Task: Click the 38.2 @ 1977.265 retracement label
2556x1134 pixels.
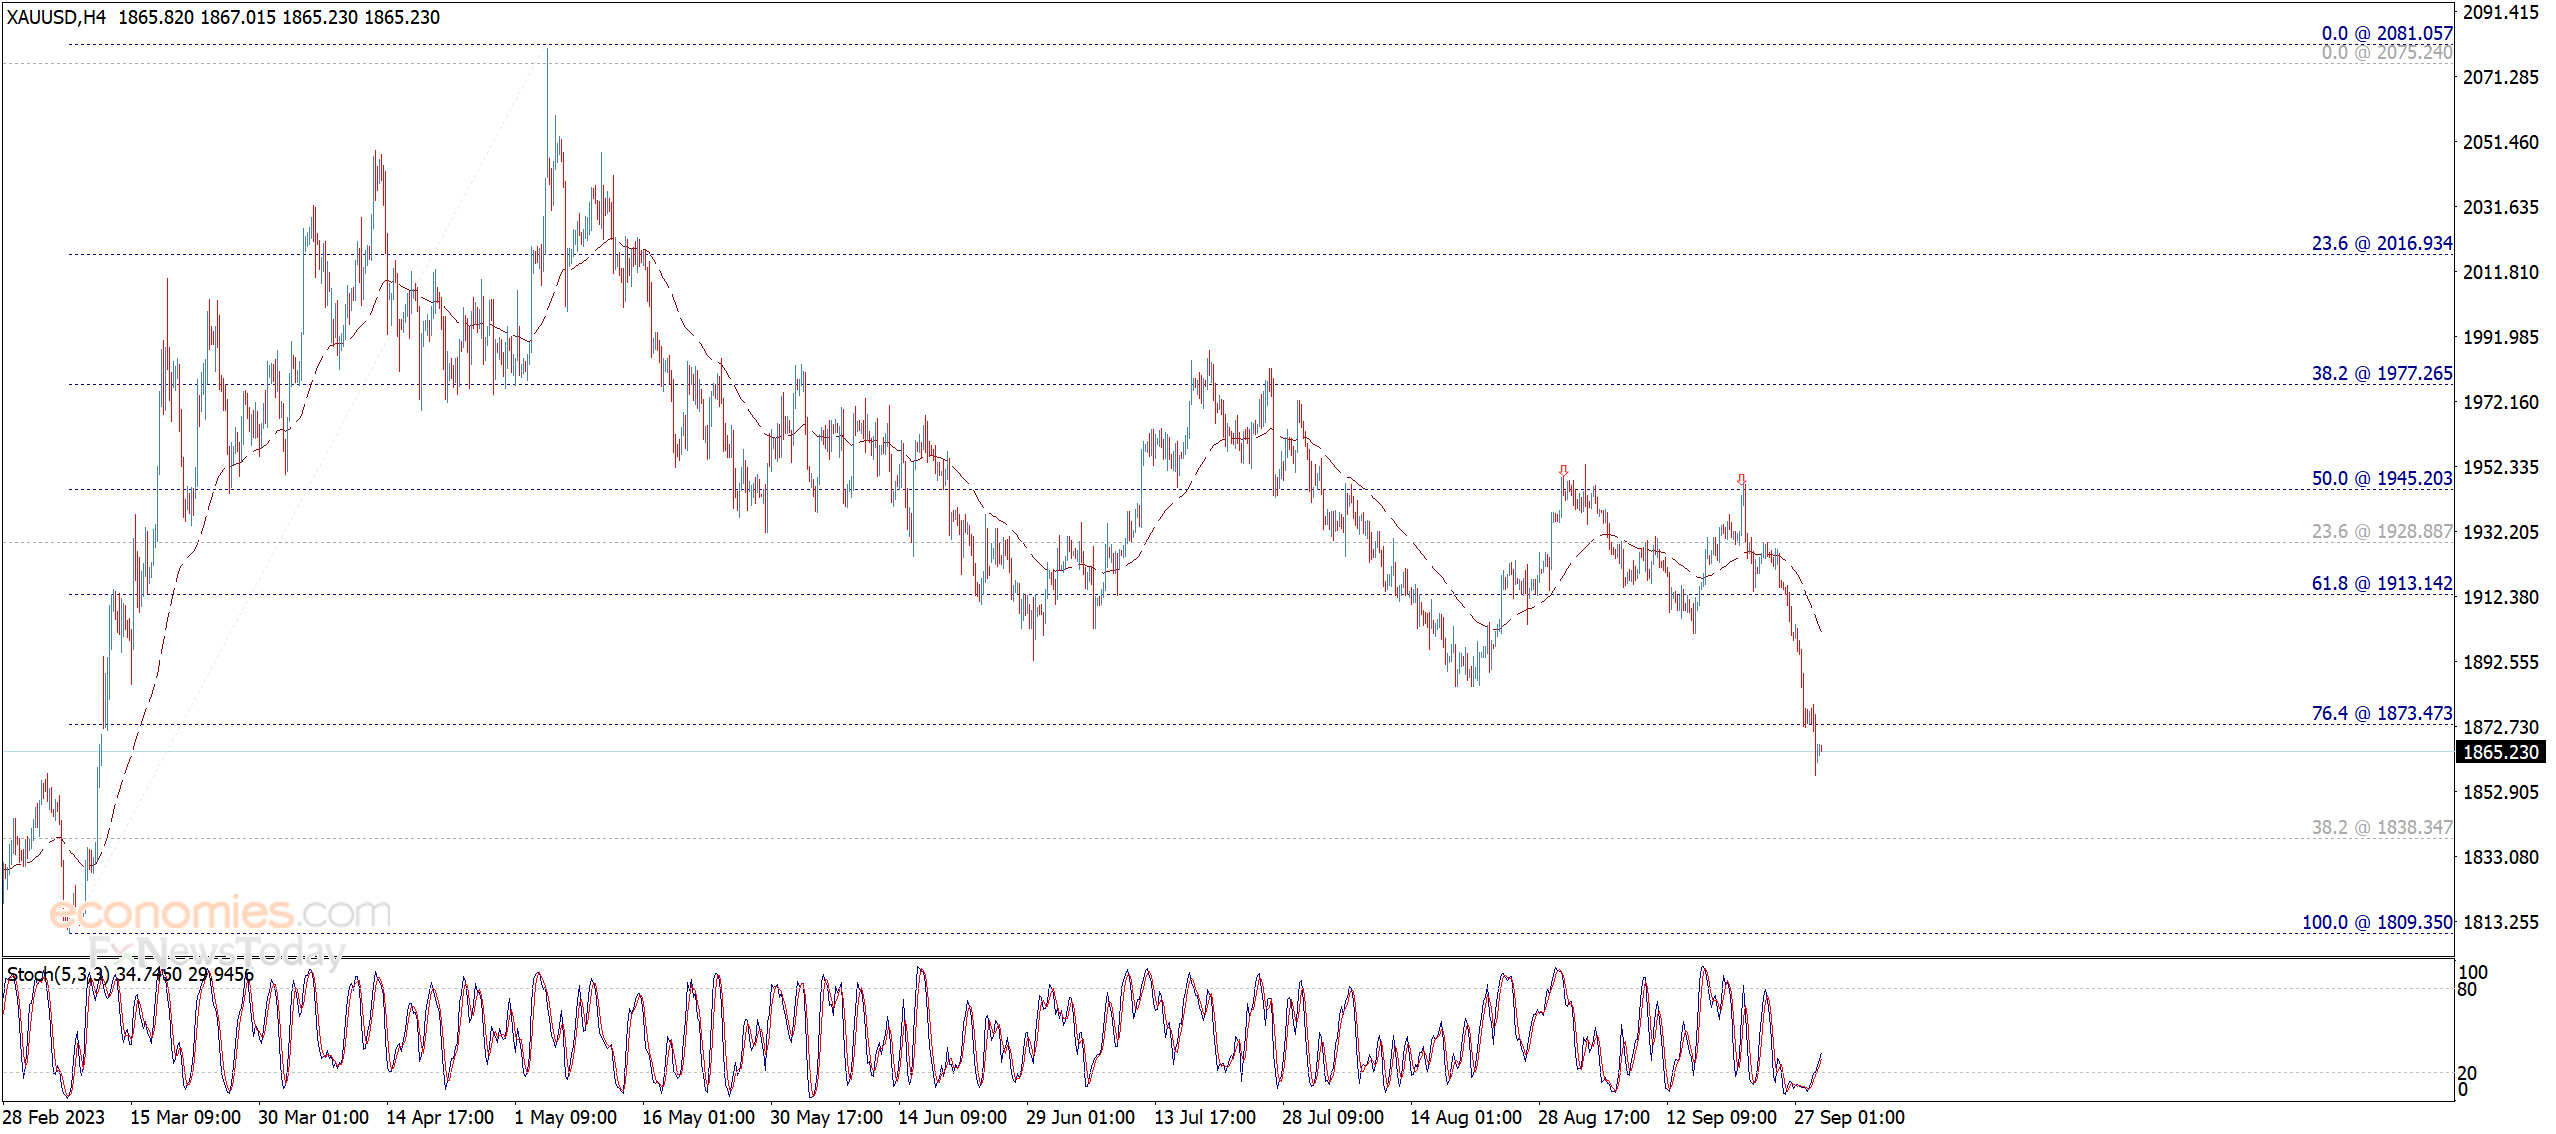Action: click(x=2381, y=373)
